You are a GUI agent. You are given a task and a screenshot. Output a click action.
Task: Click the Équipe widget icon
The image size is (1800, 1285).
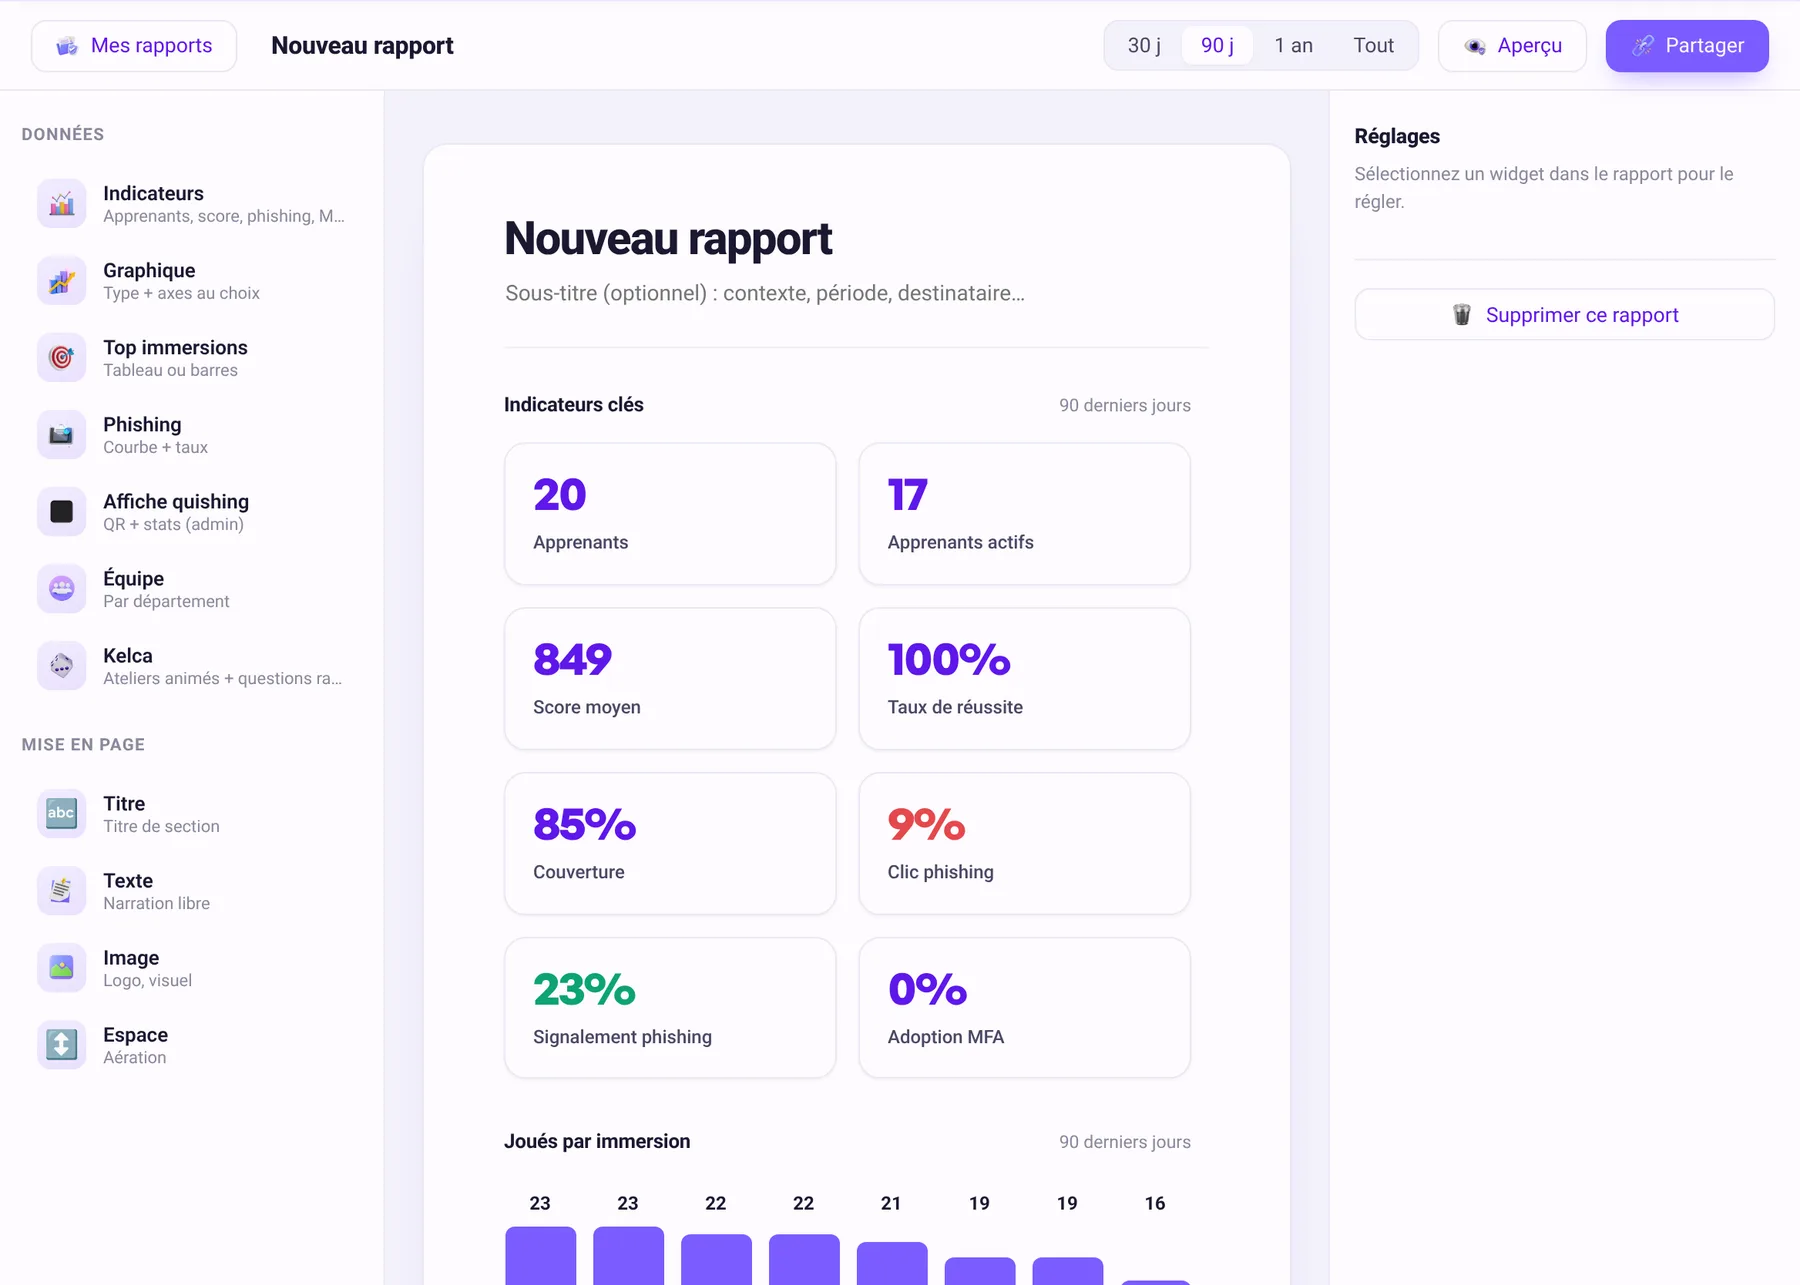click(62, 589)
